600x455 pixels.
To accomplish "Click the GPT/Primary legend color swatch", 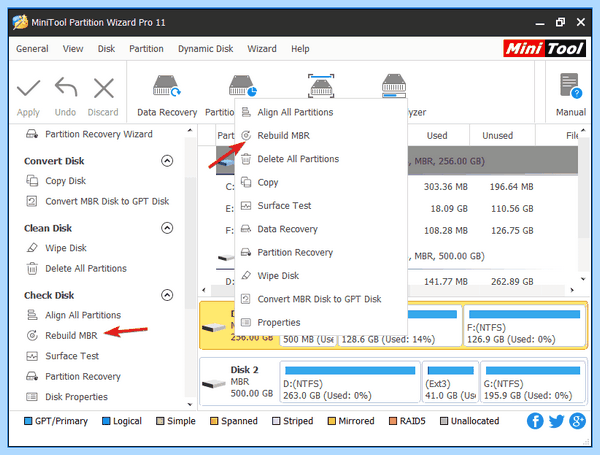I will pyautogui.click(x=28, y=421).
